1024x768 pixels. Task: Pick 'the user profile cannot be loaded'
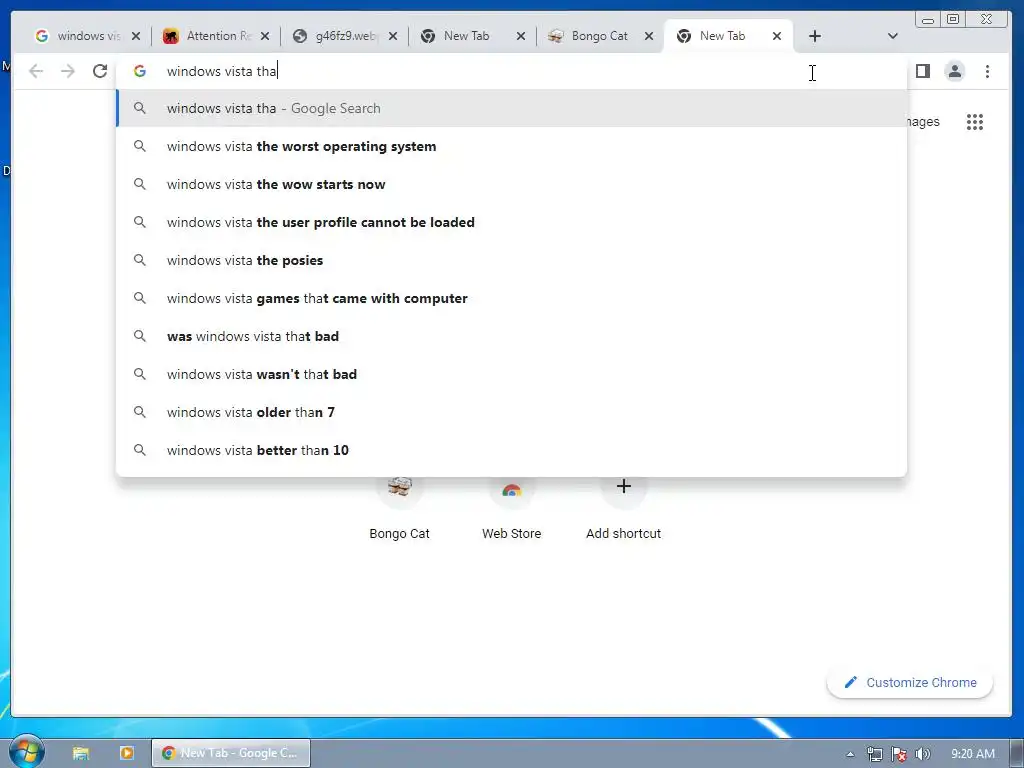coord(511,222)
